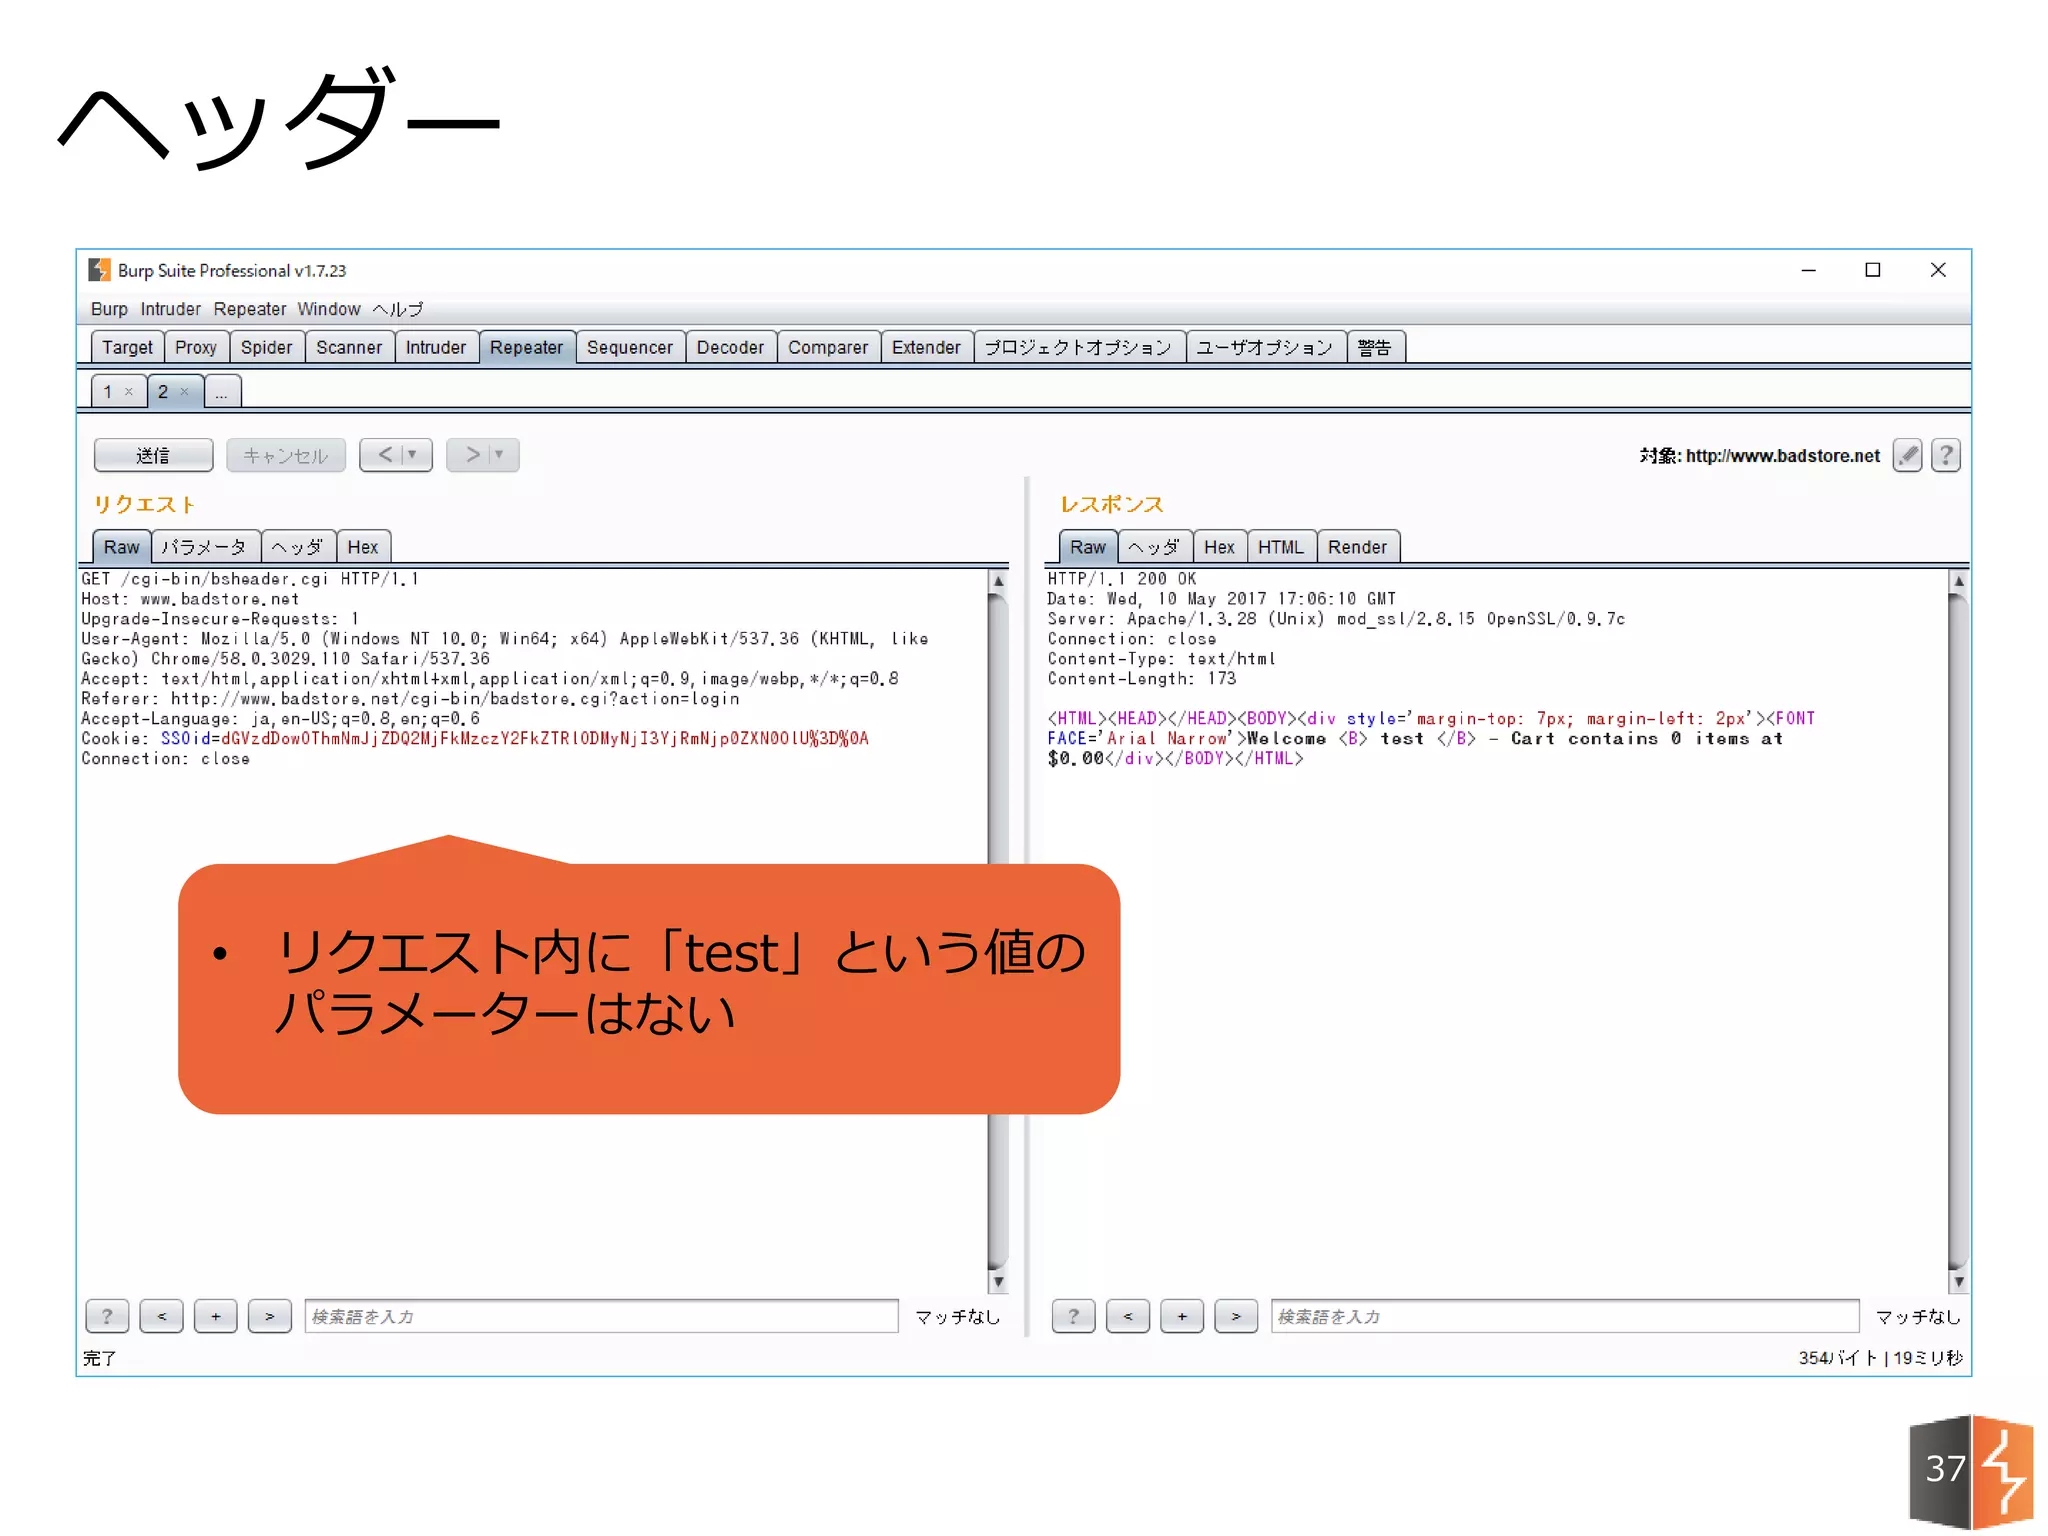Switch to the Sequencer tab
The image size is (2048, 1536).
pyautogui.click(x=630, y=347)
